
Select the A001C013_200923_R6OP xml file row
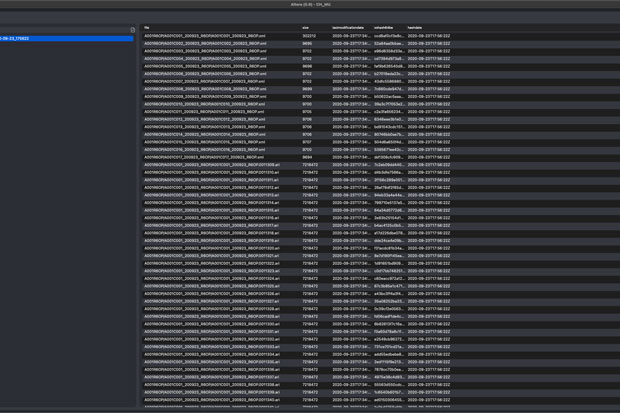[x=381, y=127]
